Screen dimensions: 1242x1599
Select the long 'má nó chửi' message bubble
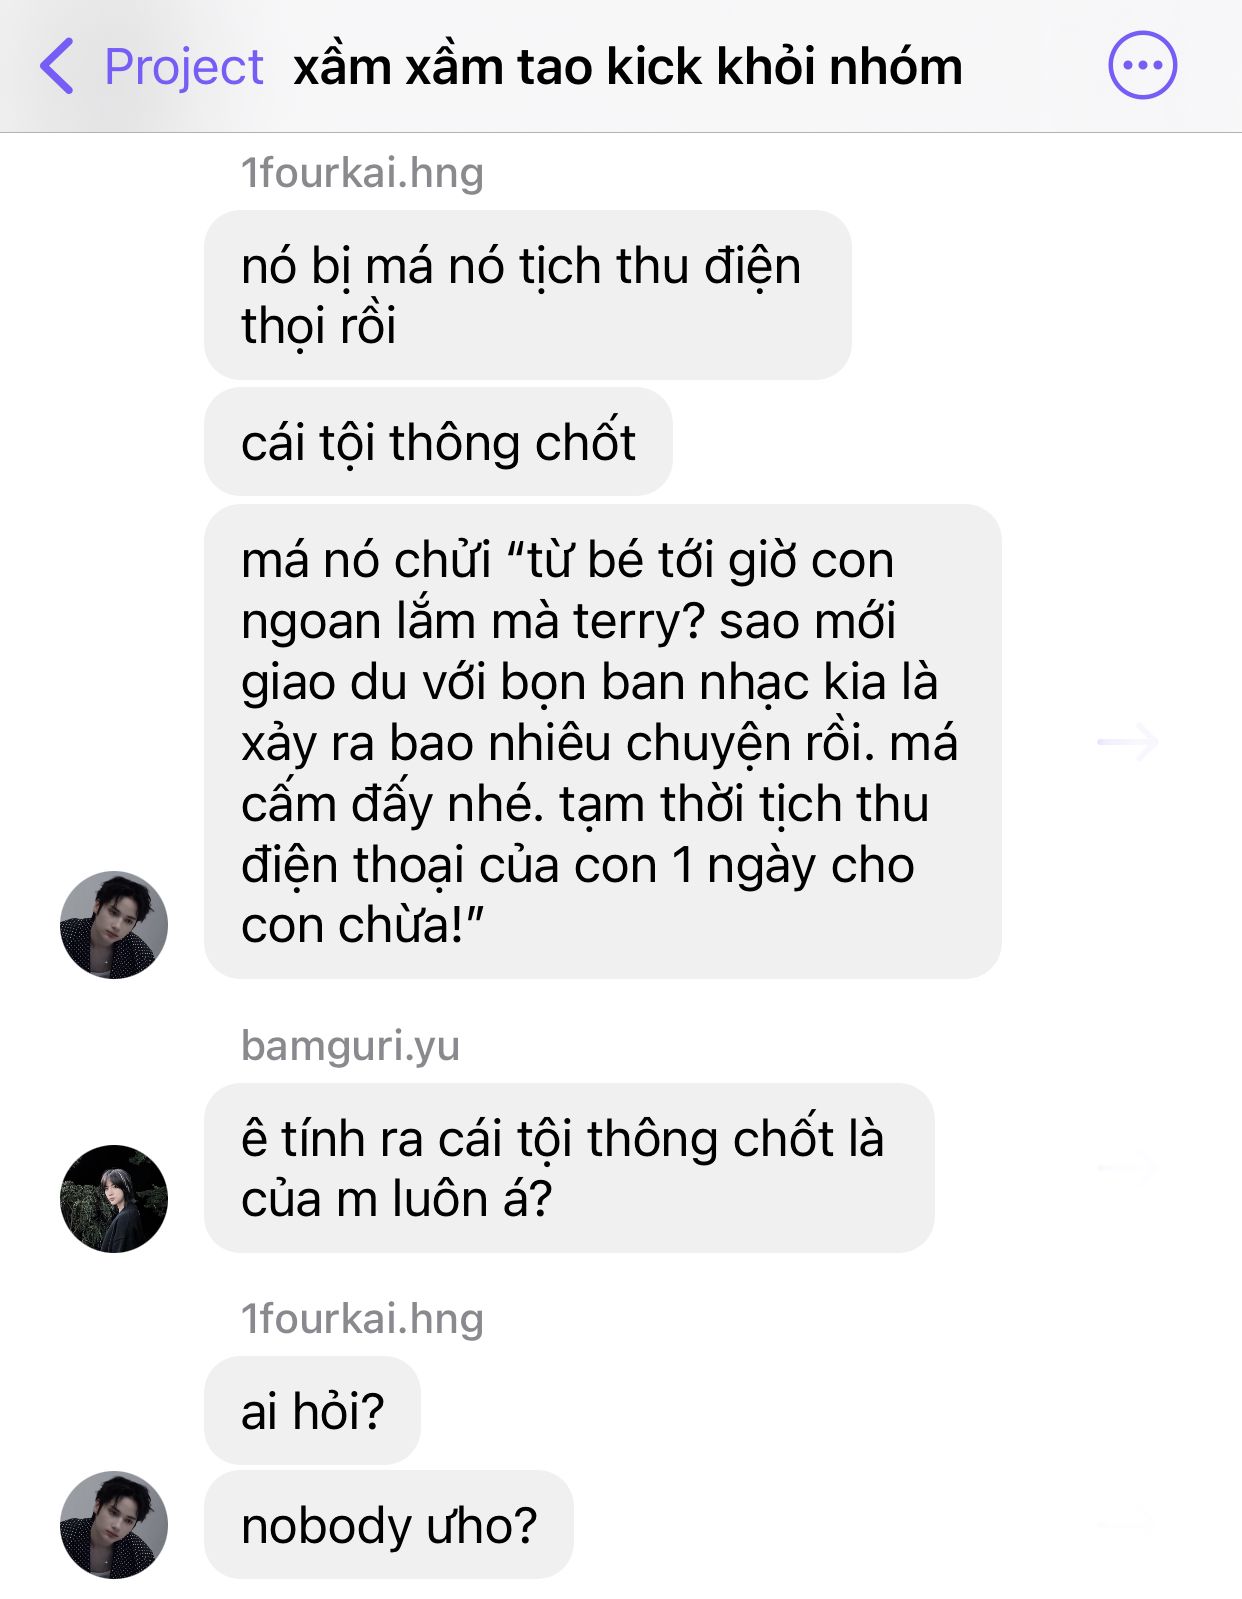click(x=602, y=741)
